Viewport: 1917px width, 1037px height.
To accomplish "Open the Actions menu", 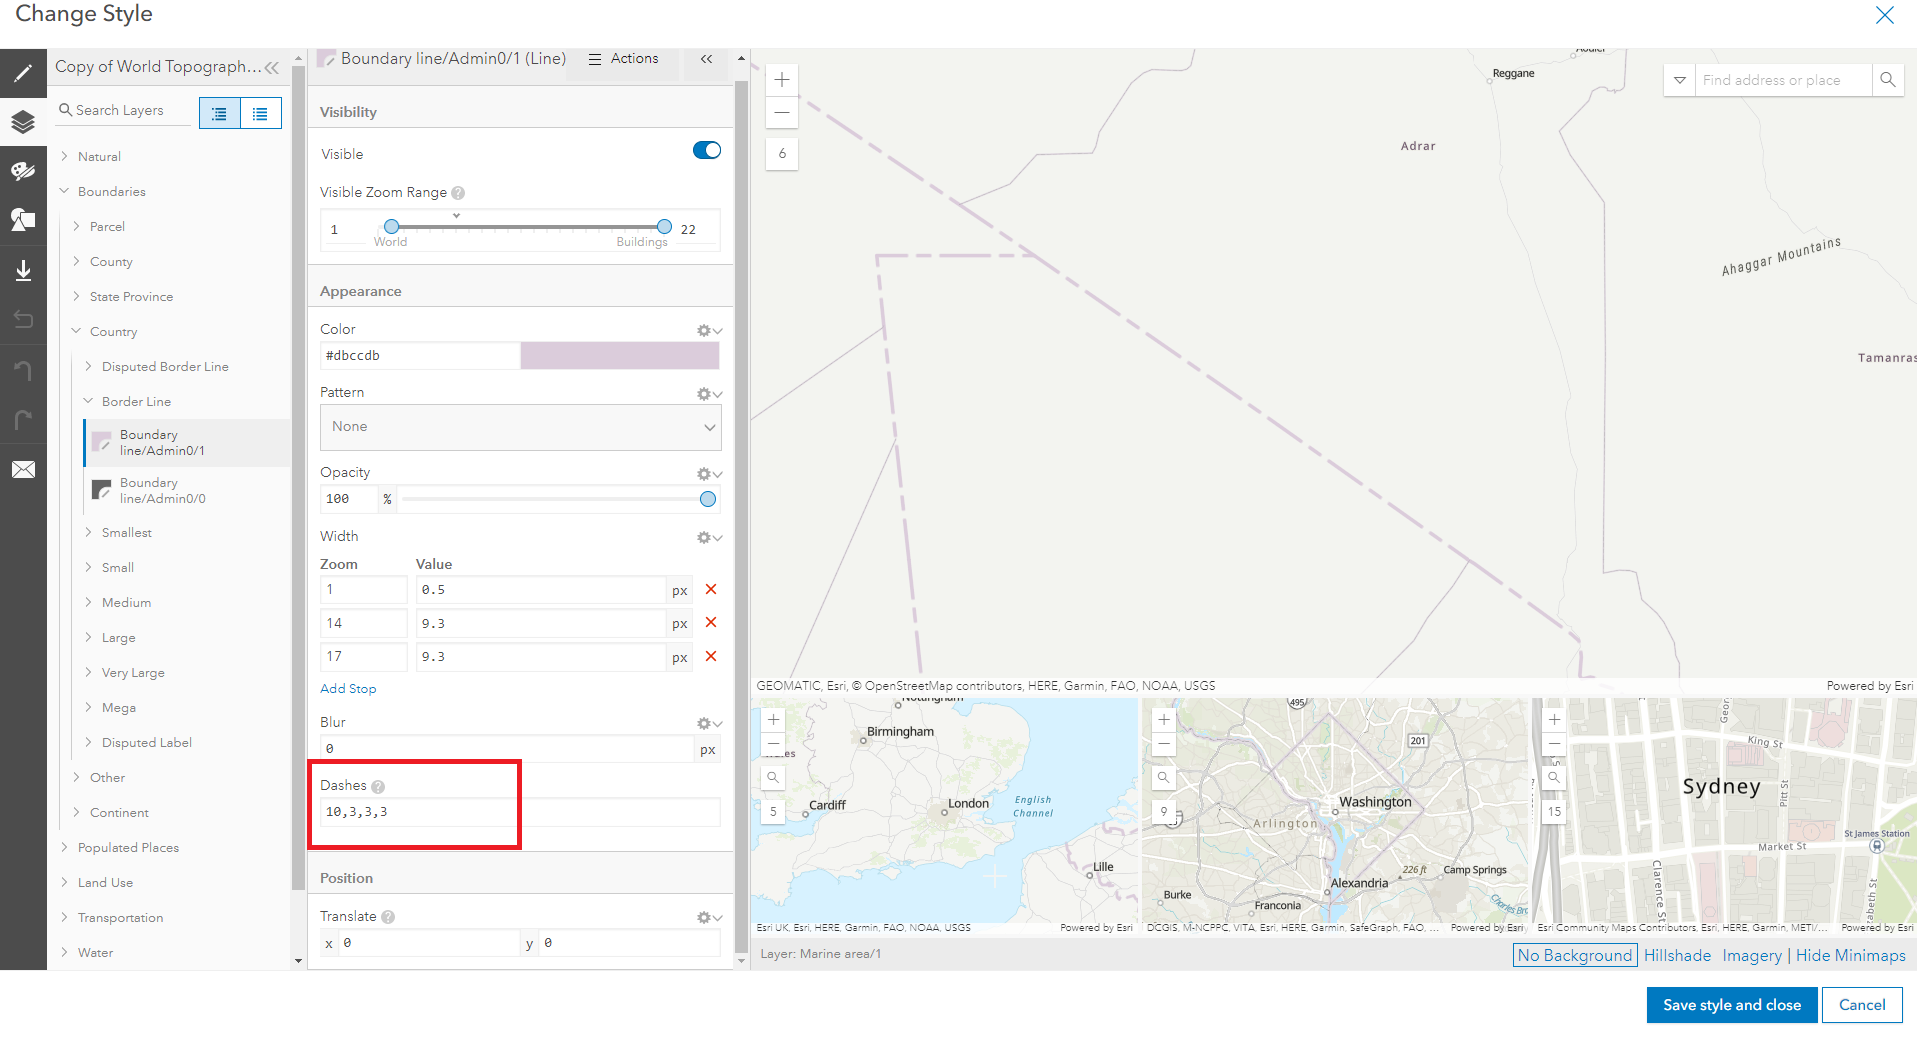I will pos(623,58).
